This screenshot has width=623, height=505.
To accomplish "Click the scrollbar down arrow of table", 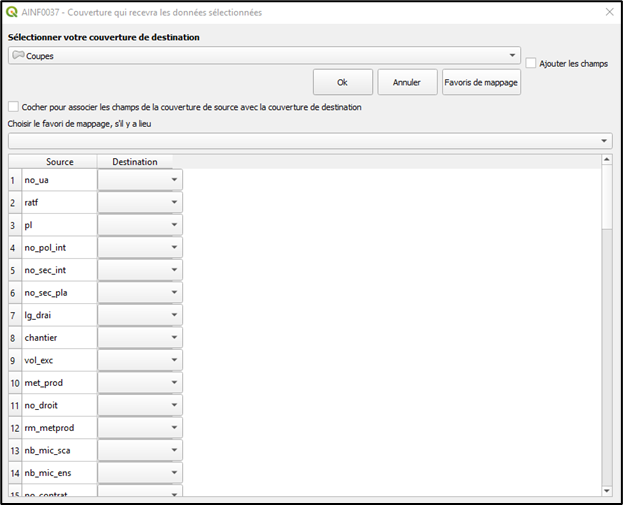I will [x=606, y=490].
